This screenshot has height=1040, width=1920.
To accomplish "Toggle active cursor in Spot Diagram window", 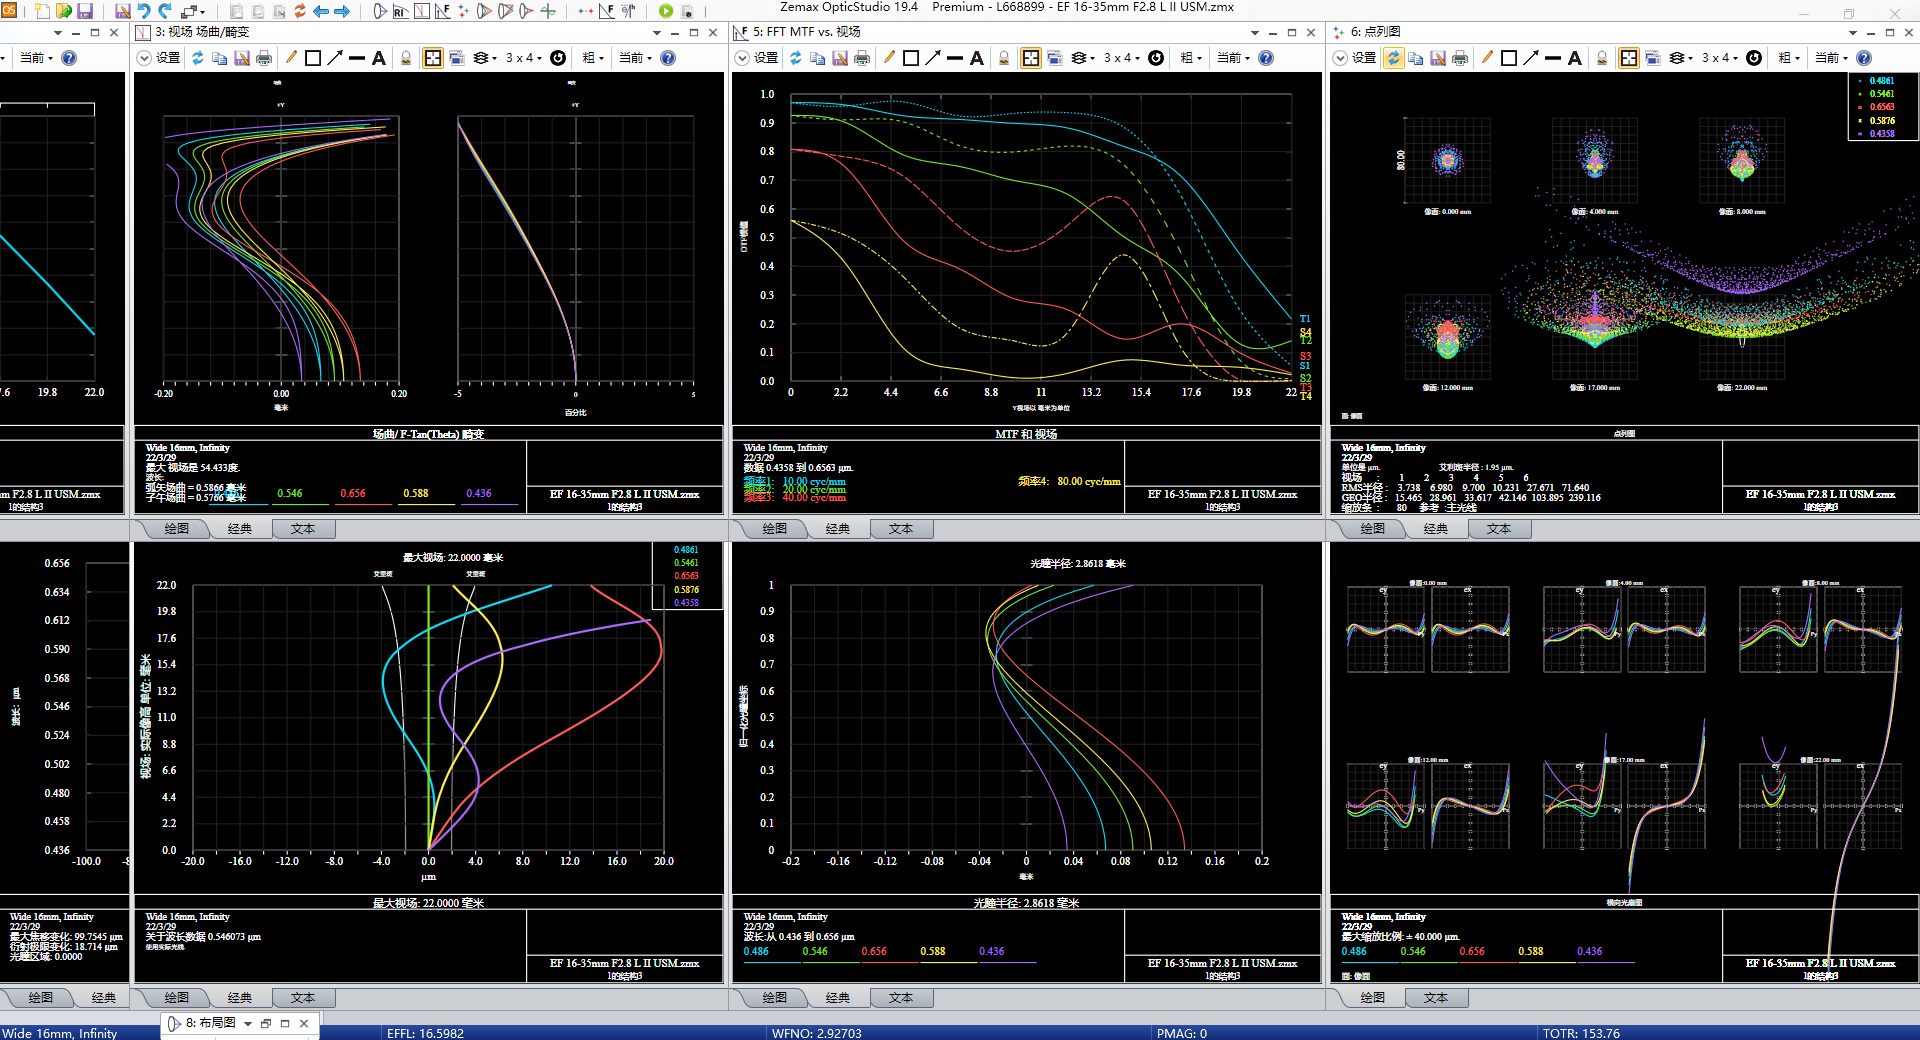I will [1629, 58].
